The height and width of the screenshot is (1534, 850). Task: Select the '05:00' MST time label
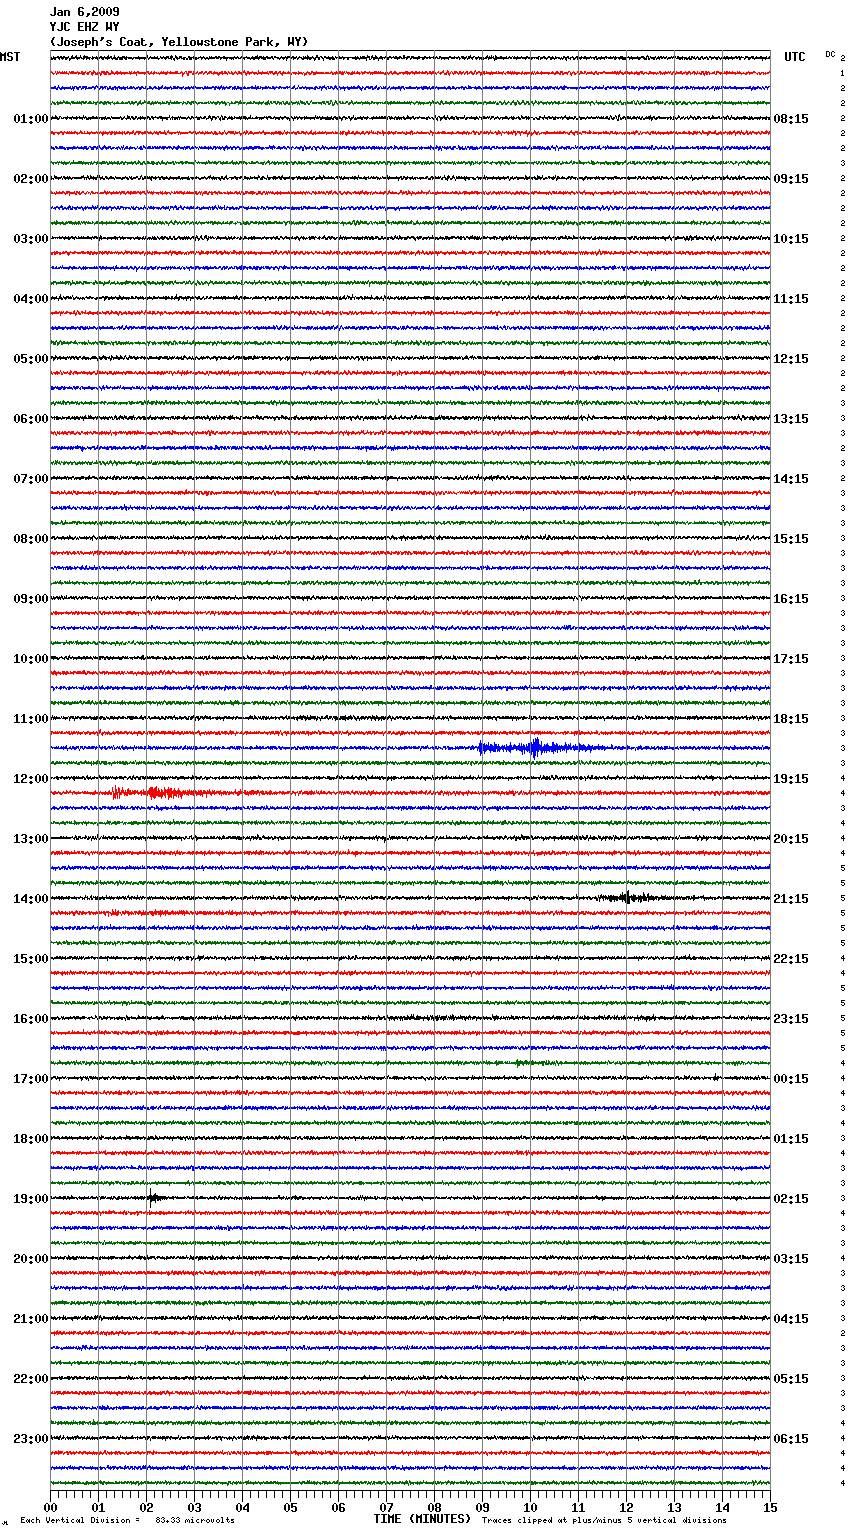click(x=30, y=359)
